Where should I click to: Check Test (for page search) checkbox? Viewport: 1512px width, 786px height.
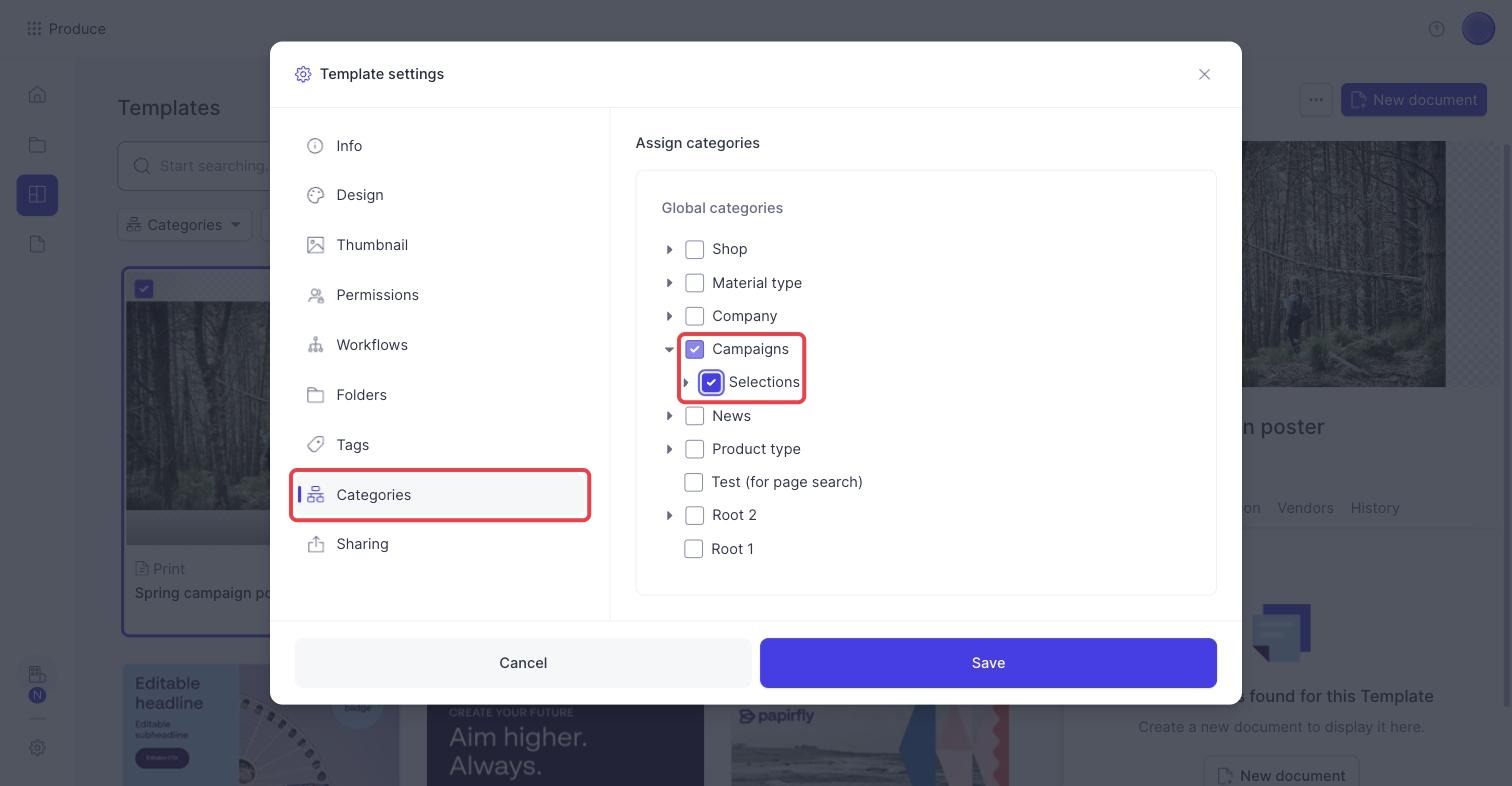(693, 482)
